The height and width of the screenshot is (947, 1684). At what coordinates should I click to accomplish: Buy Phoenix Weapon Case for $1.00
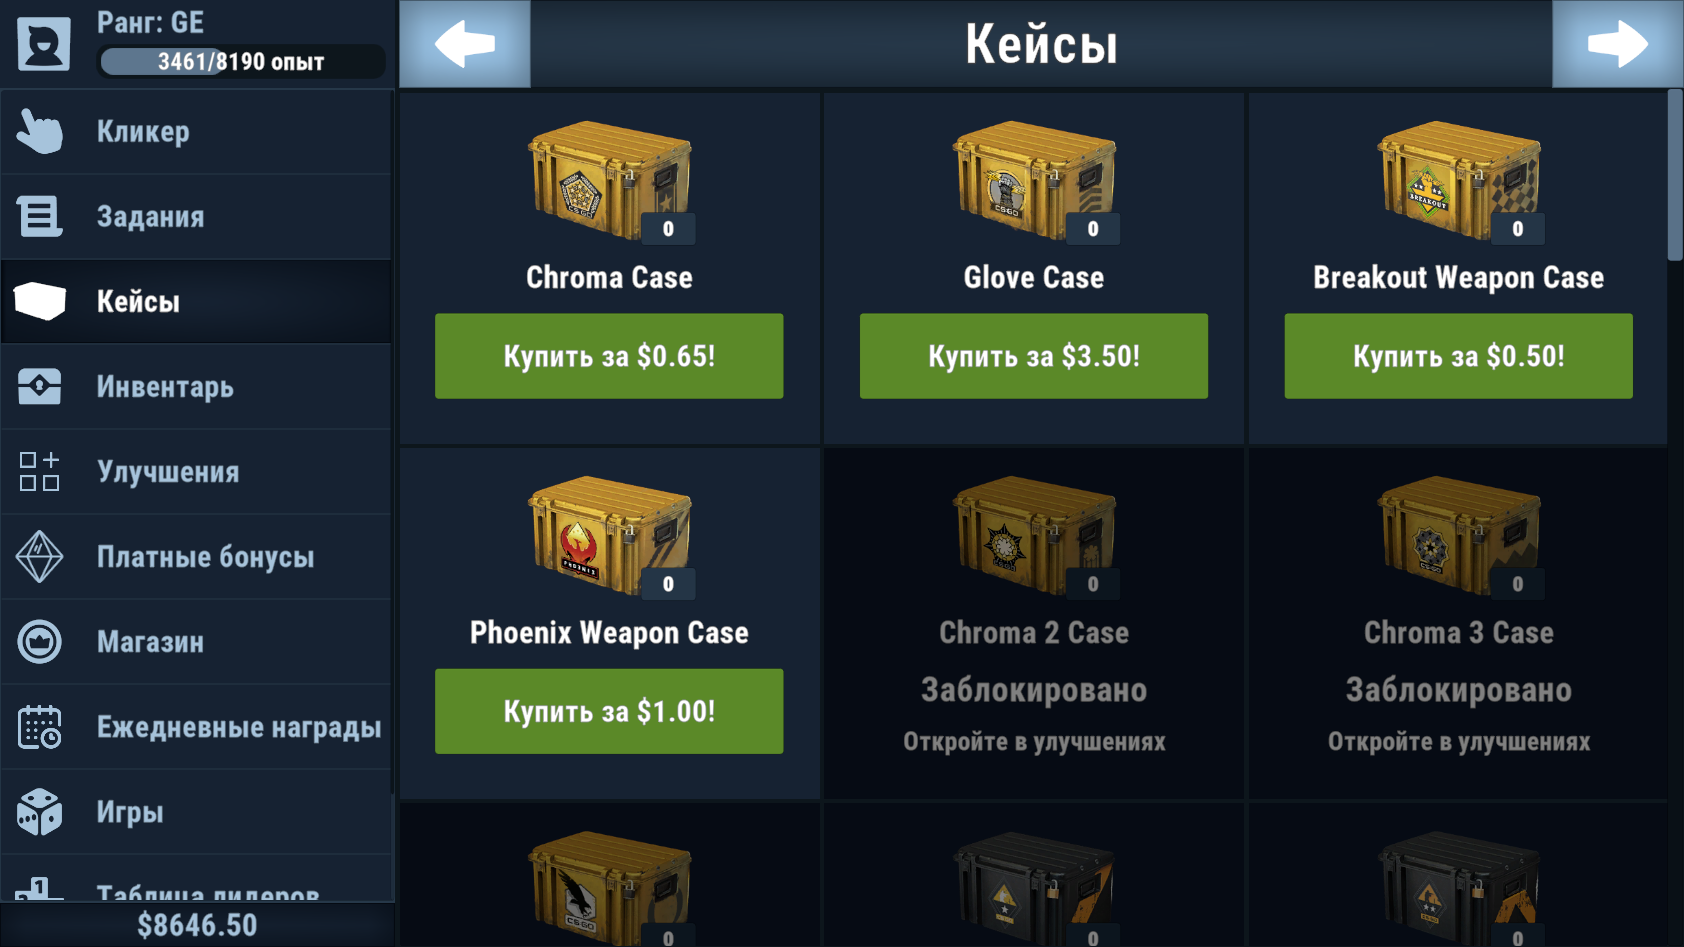coord(609,711)
